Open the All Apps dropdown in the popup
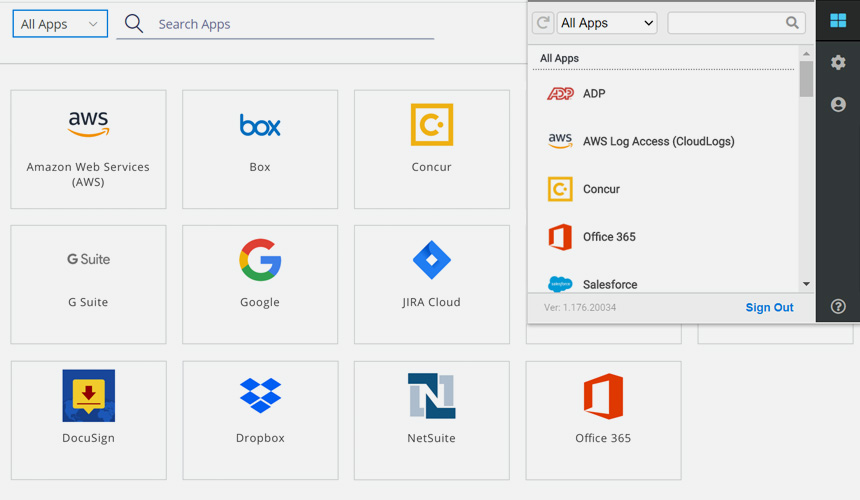Viewport: 860px width, 500px height. pyautogui.click(x=607, y=23)
